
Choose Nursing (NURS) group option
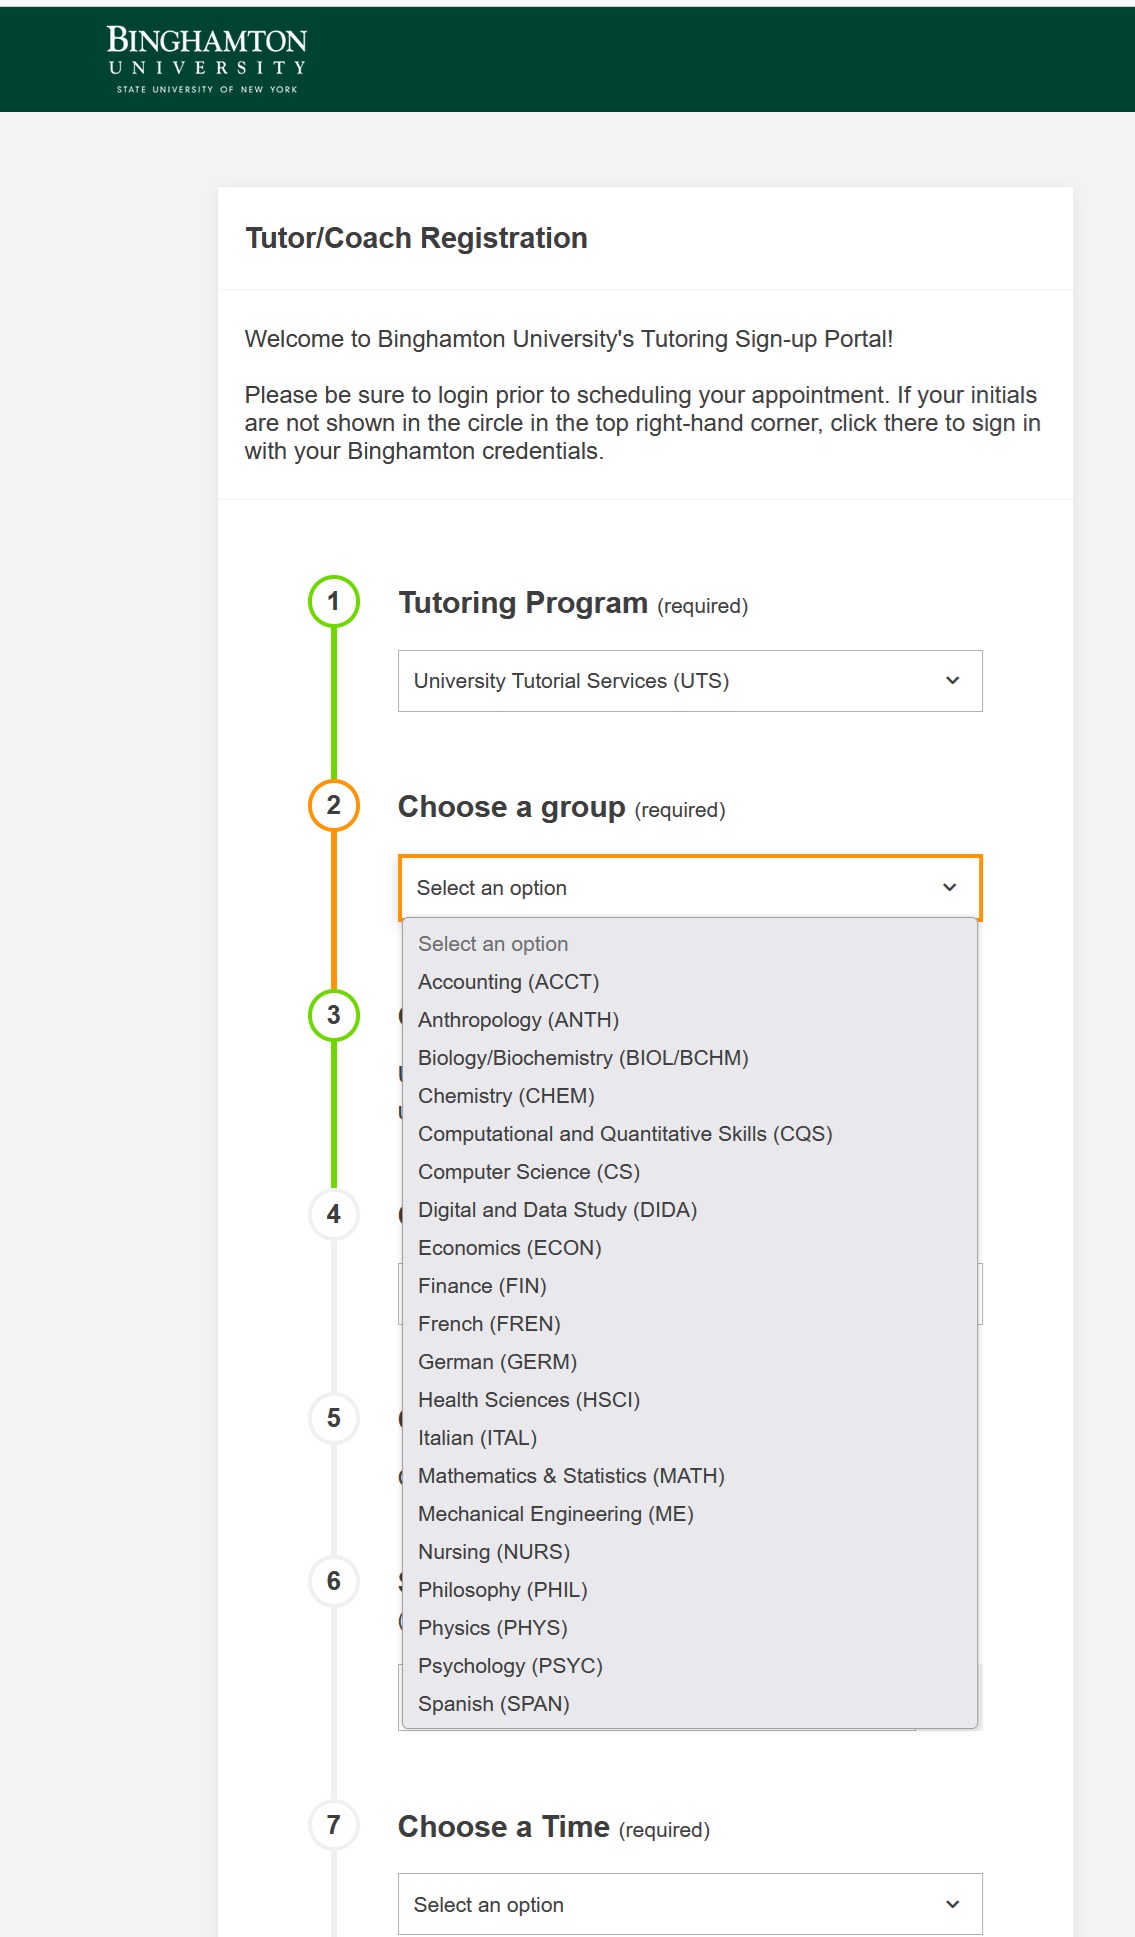(494, 1552)
